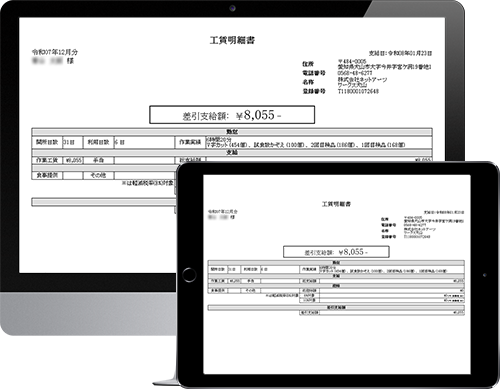Viewport: 500px width, 389px height.
Task: Click the ※は軽減税率 note on monitor
Action: [x=148, y=183]
